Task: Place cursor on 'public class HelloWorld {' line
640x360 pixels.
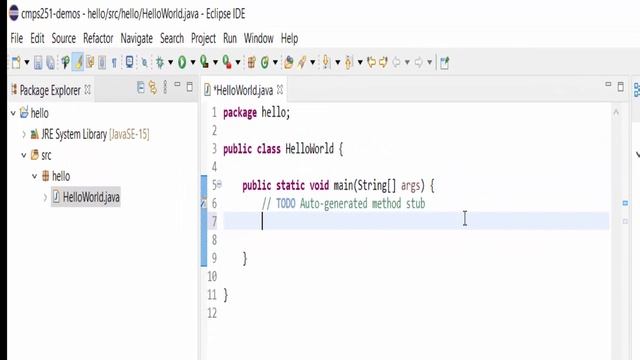Action: [283, 149]
